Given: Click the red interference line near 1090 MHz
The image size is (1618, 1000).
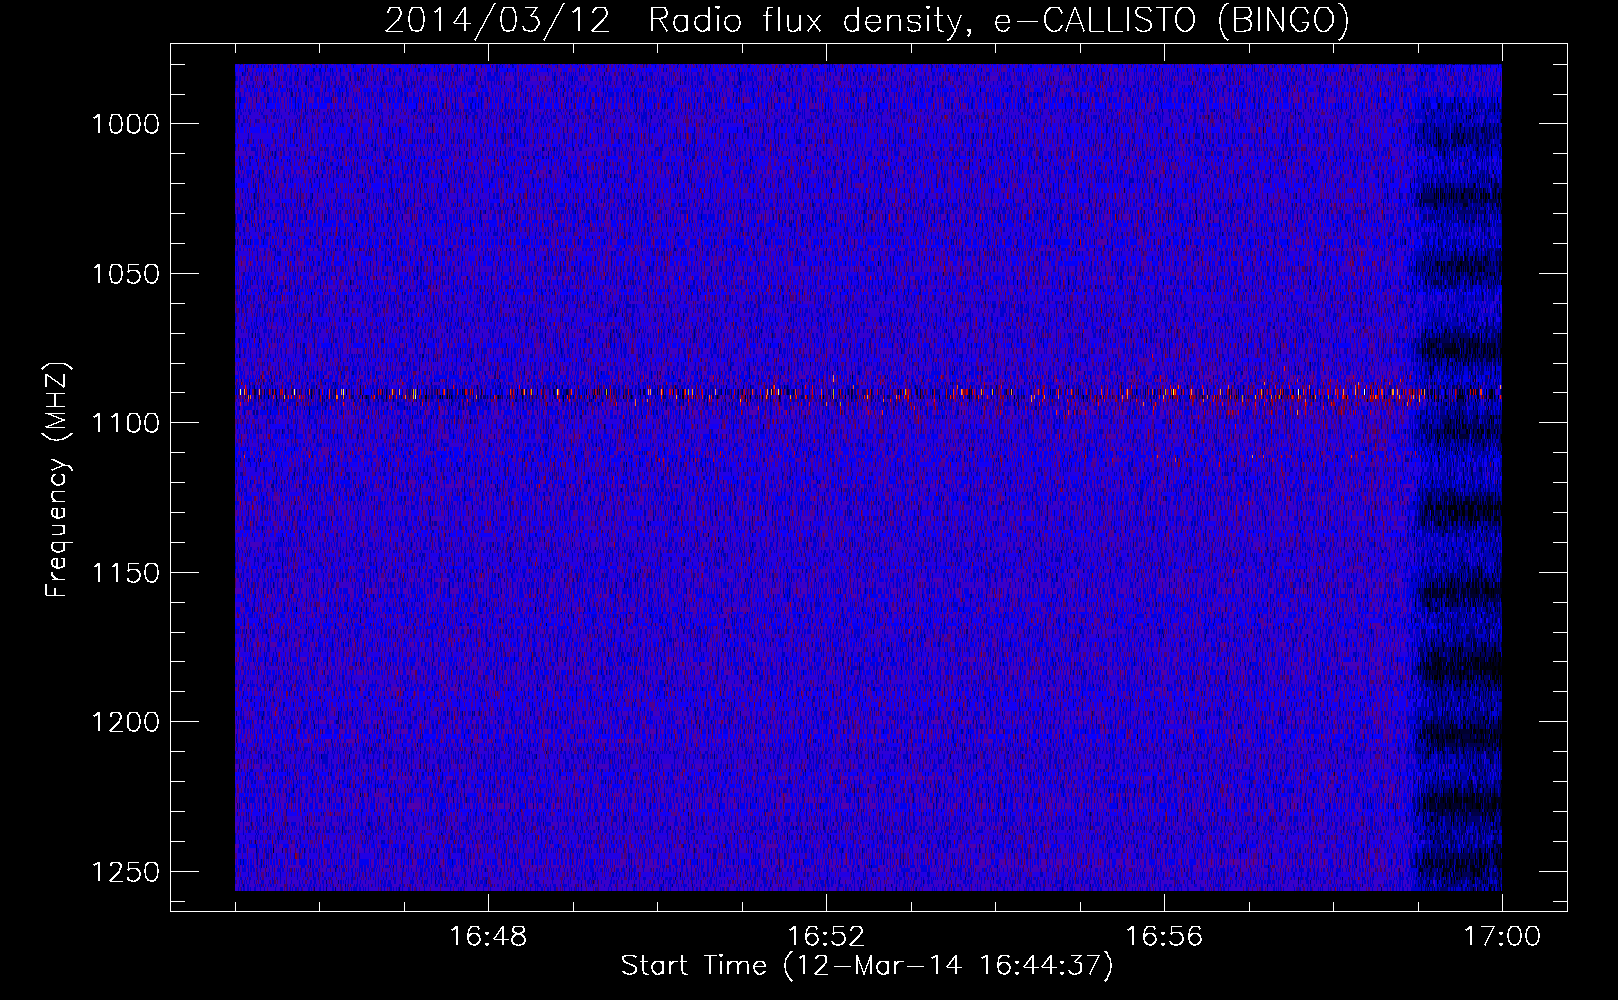Looking at the screenshot, I should pos(868,394).
